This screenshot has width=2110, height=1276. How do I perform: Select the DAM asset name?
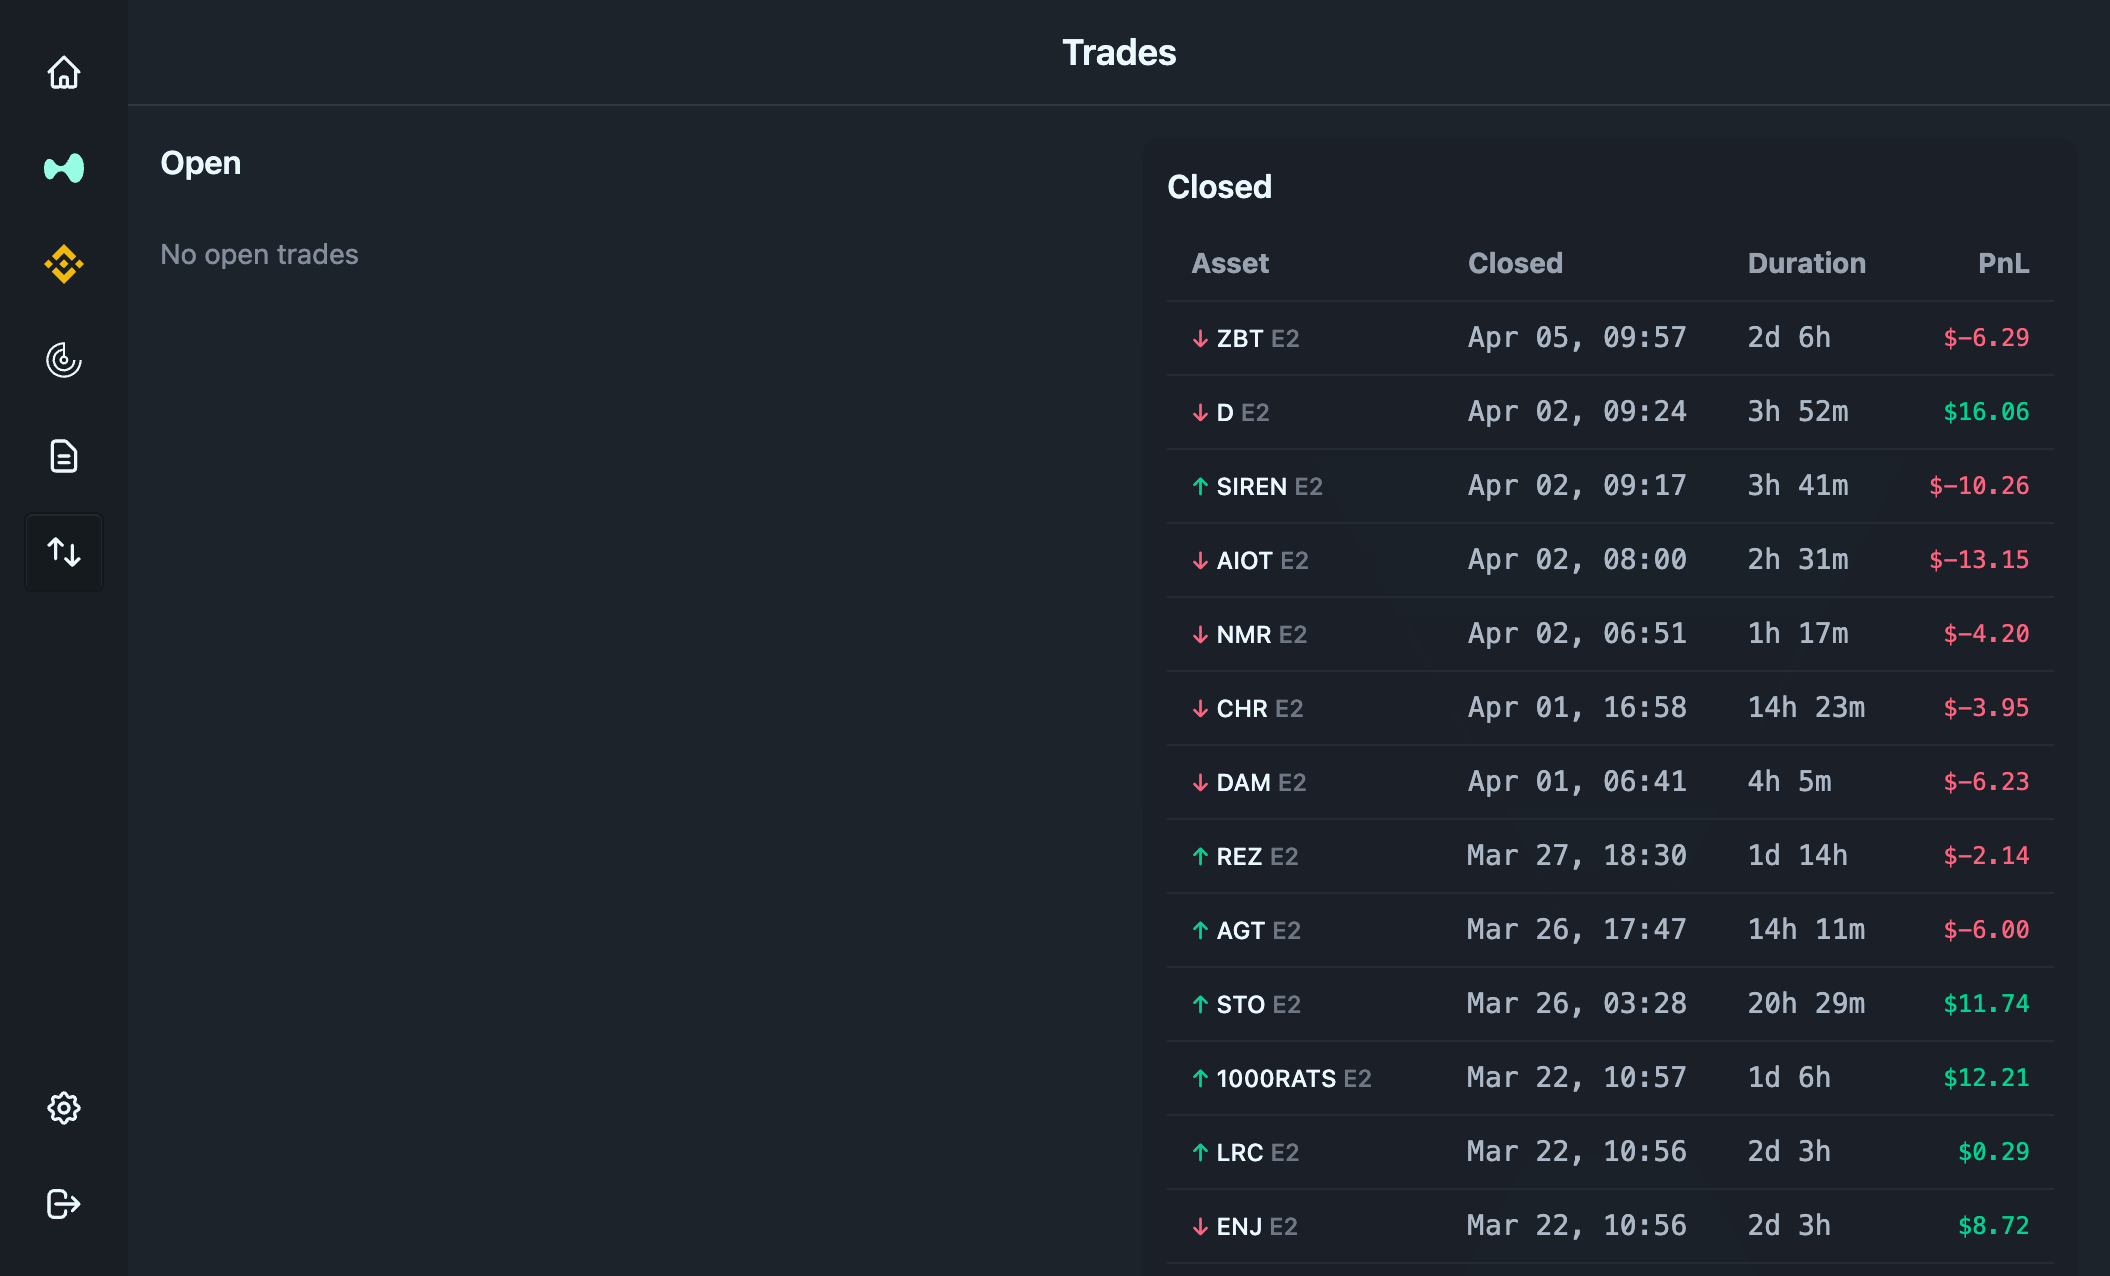1244,783
